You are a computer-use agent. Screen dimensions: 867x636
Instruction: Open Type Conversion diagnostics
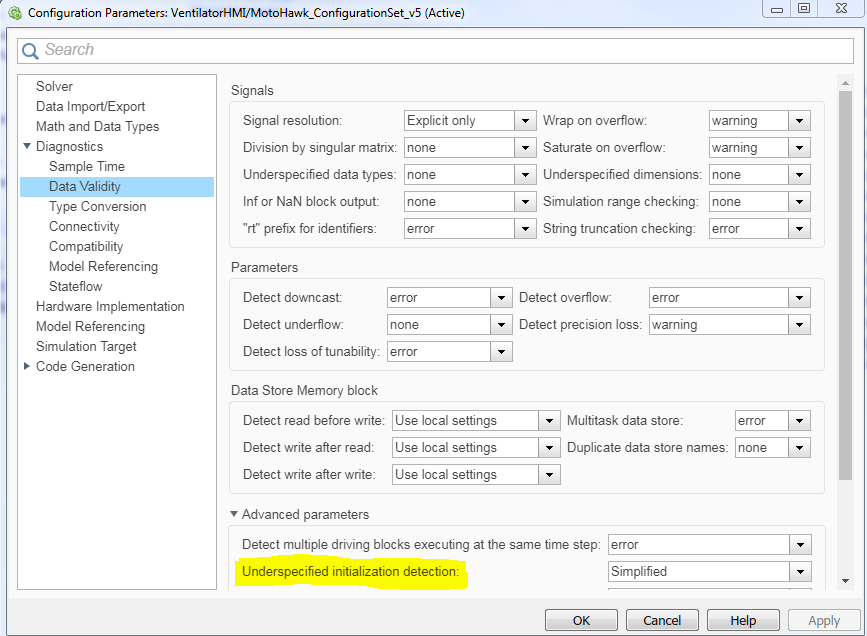click(97, 206)
